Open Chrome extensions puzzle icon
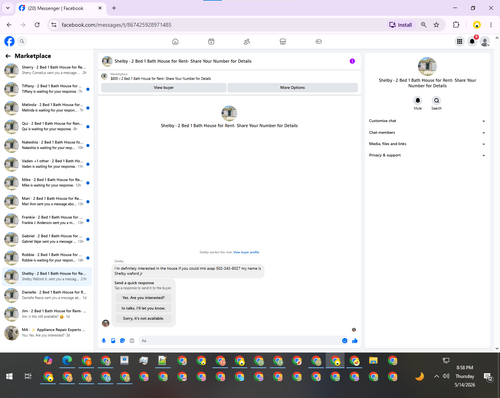The image size is (500, 398). tap(456, 25)
